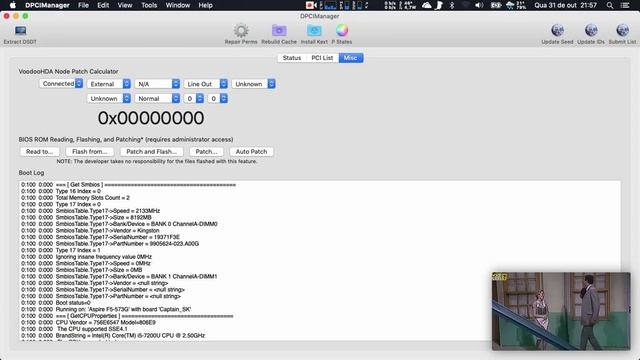Click Update IDs globe icon

tap(591, 31)
